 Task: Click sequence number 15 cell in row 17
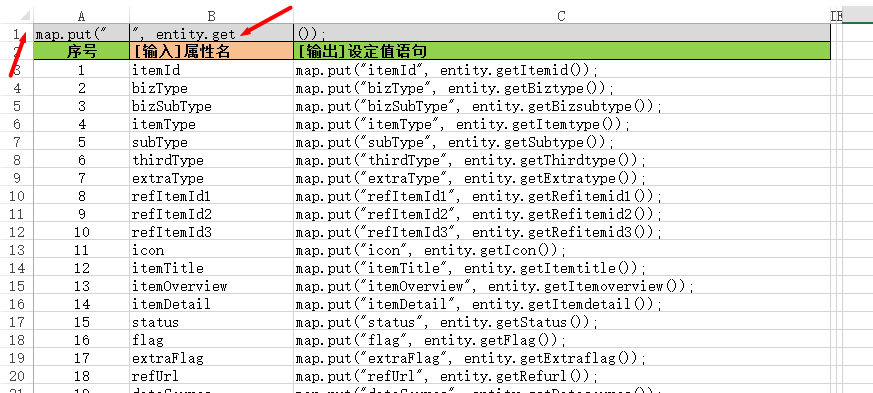pos(81,322)
